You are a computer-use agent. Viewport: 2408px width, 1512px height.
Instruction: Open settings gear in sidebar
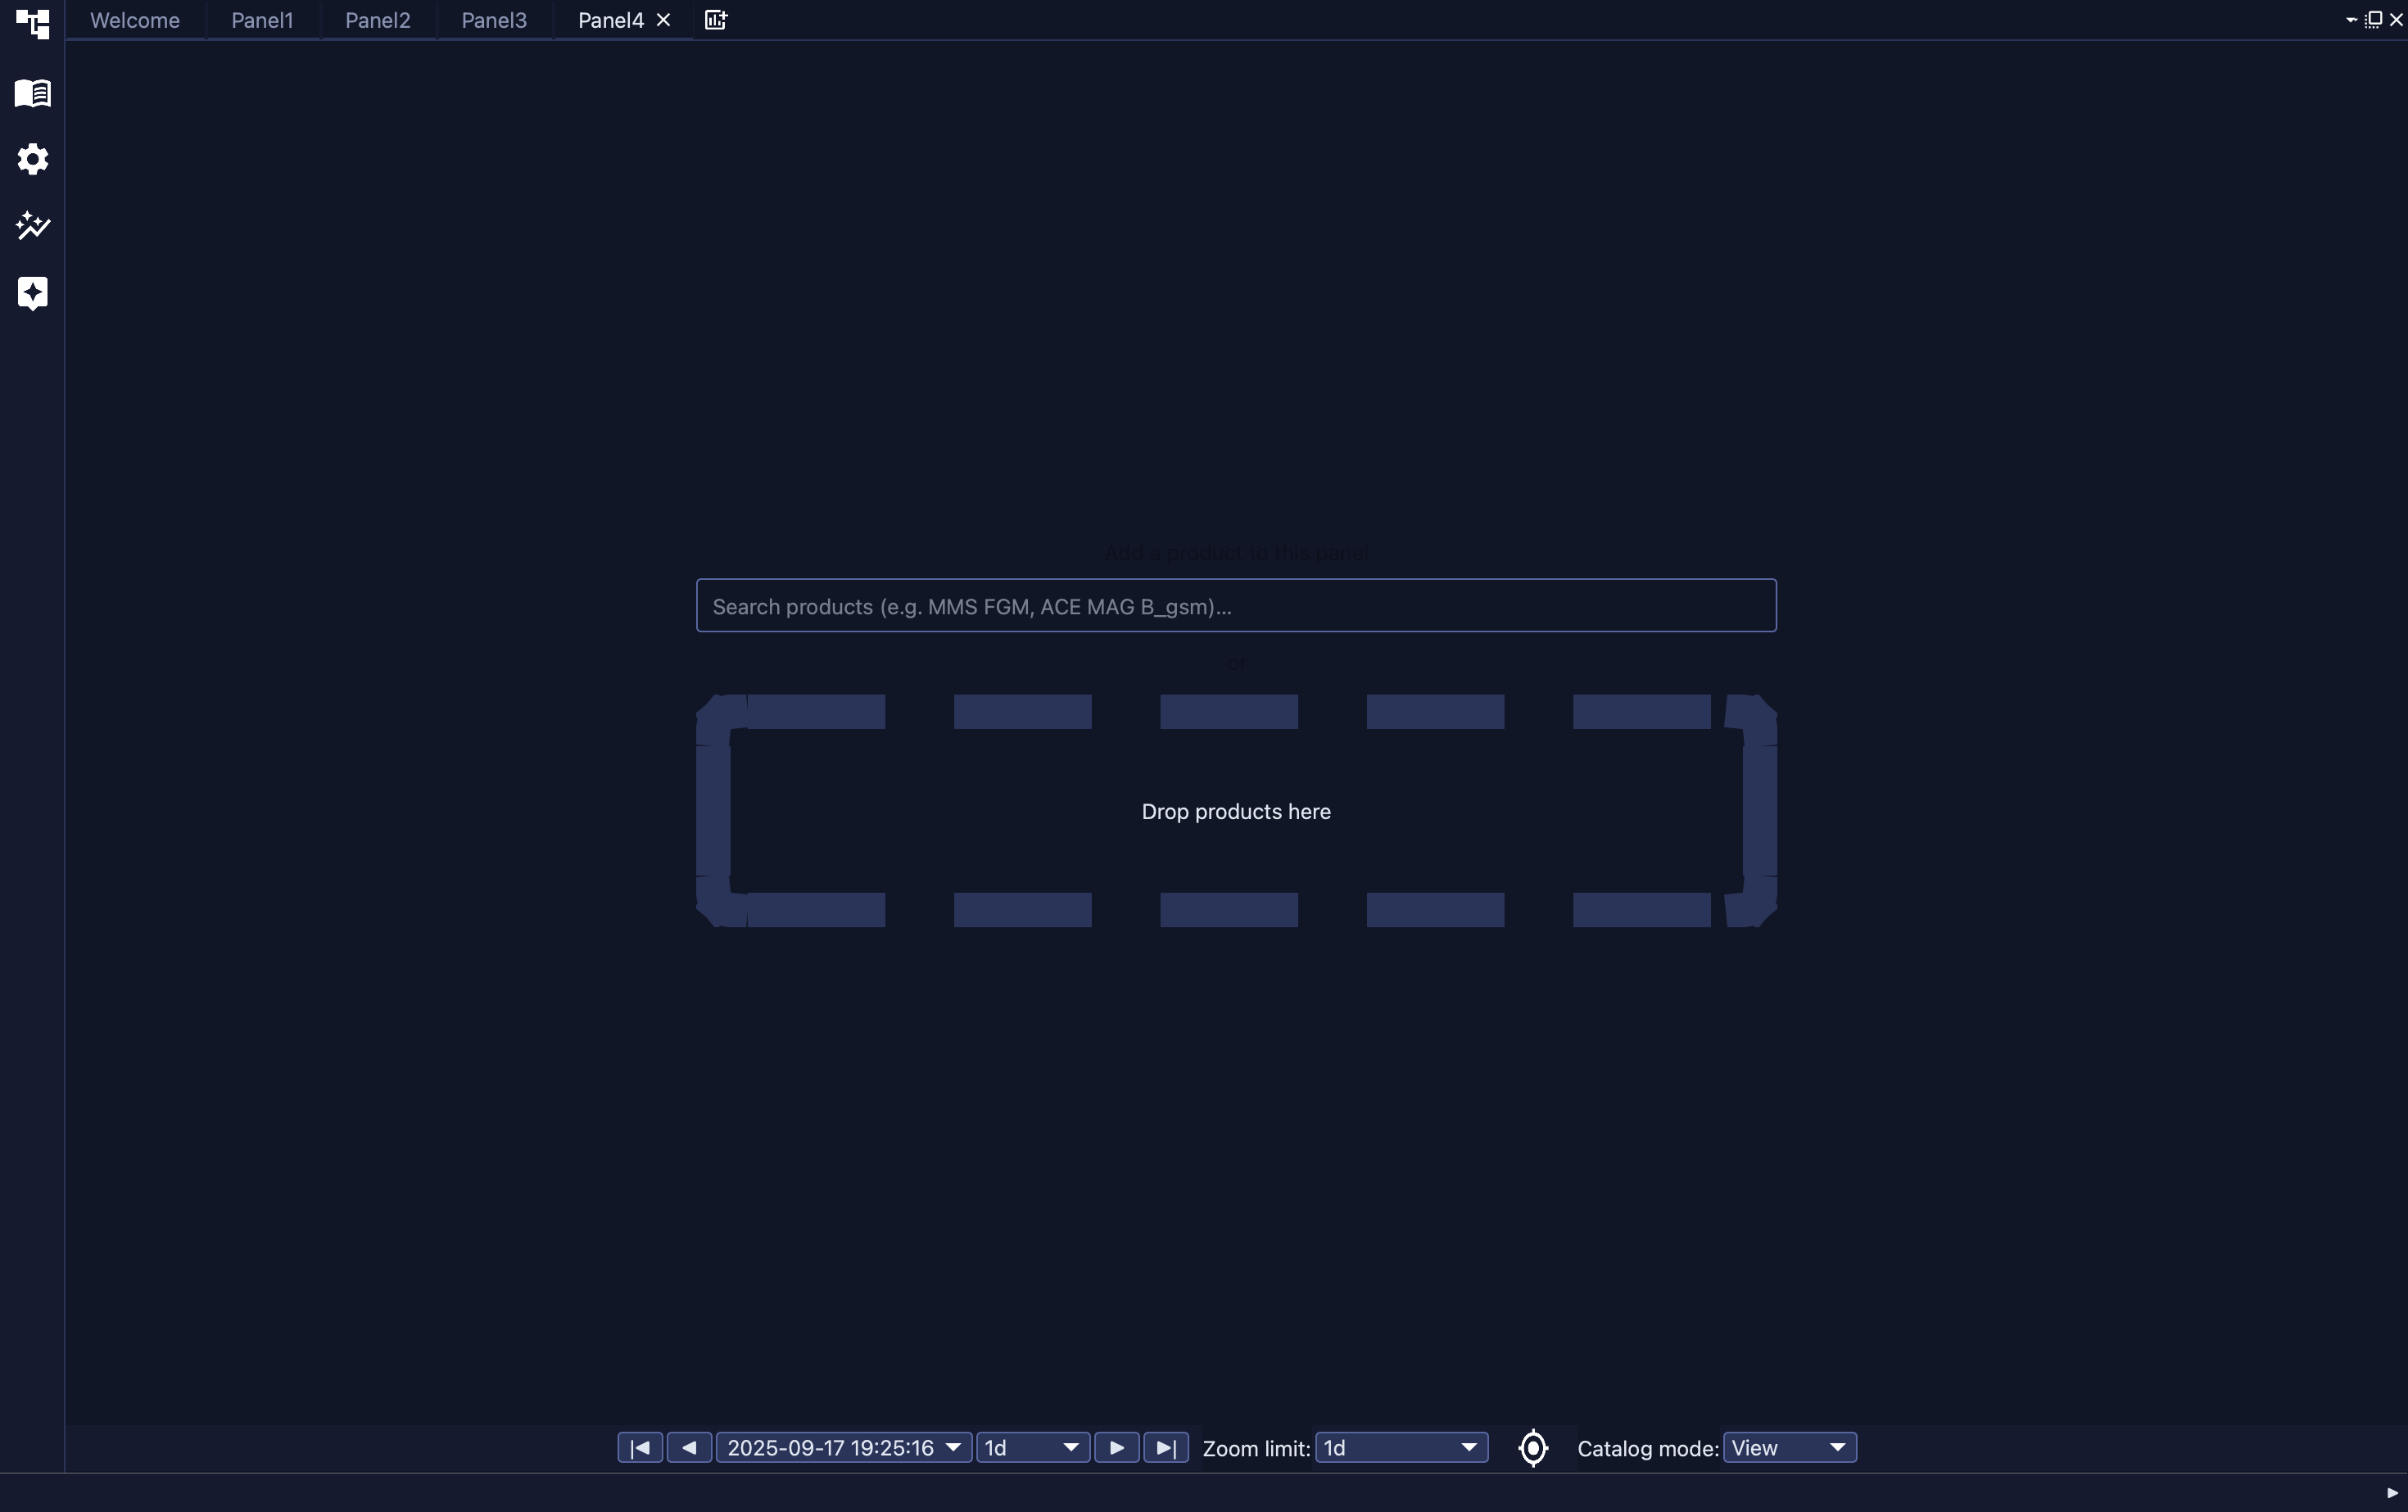pos(33,159)
